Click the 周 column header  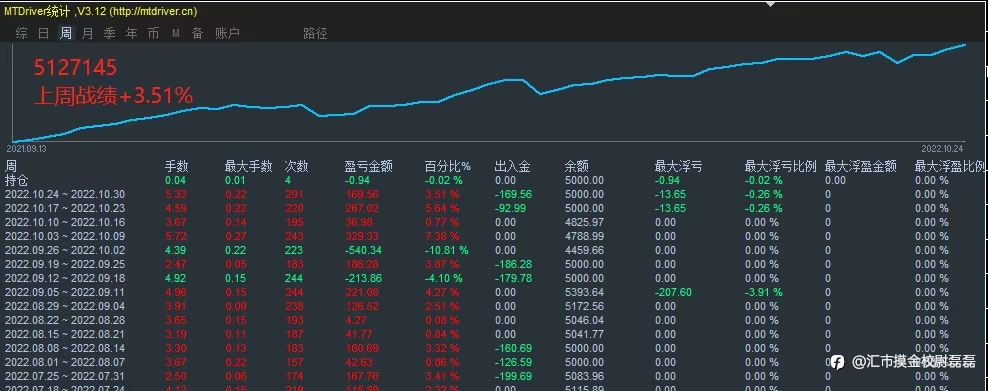click(11, 166)
